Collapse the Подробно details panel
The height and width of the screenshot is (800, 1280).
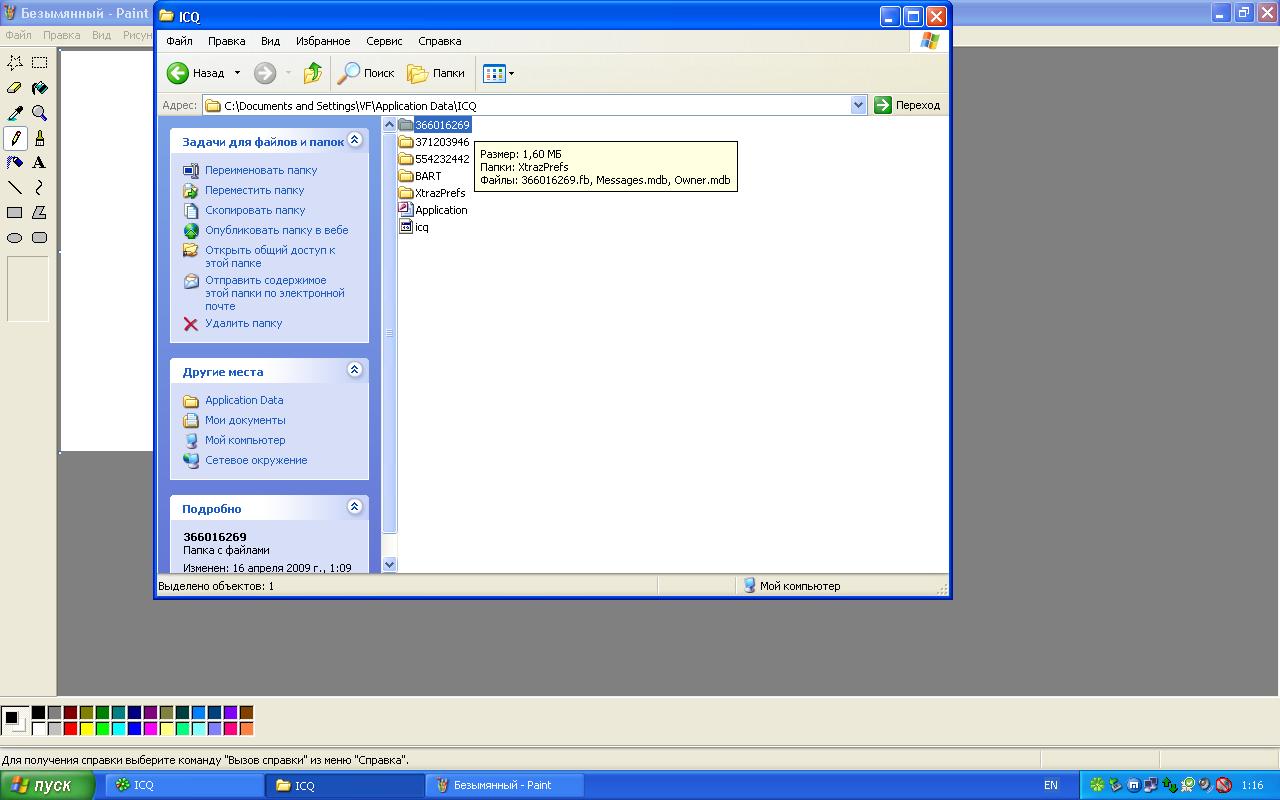(354, 507)
